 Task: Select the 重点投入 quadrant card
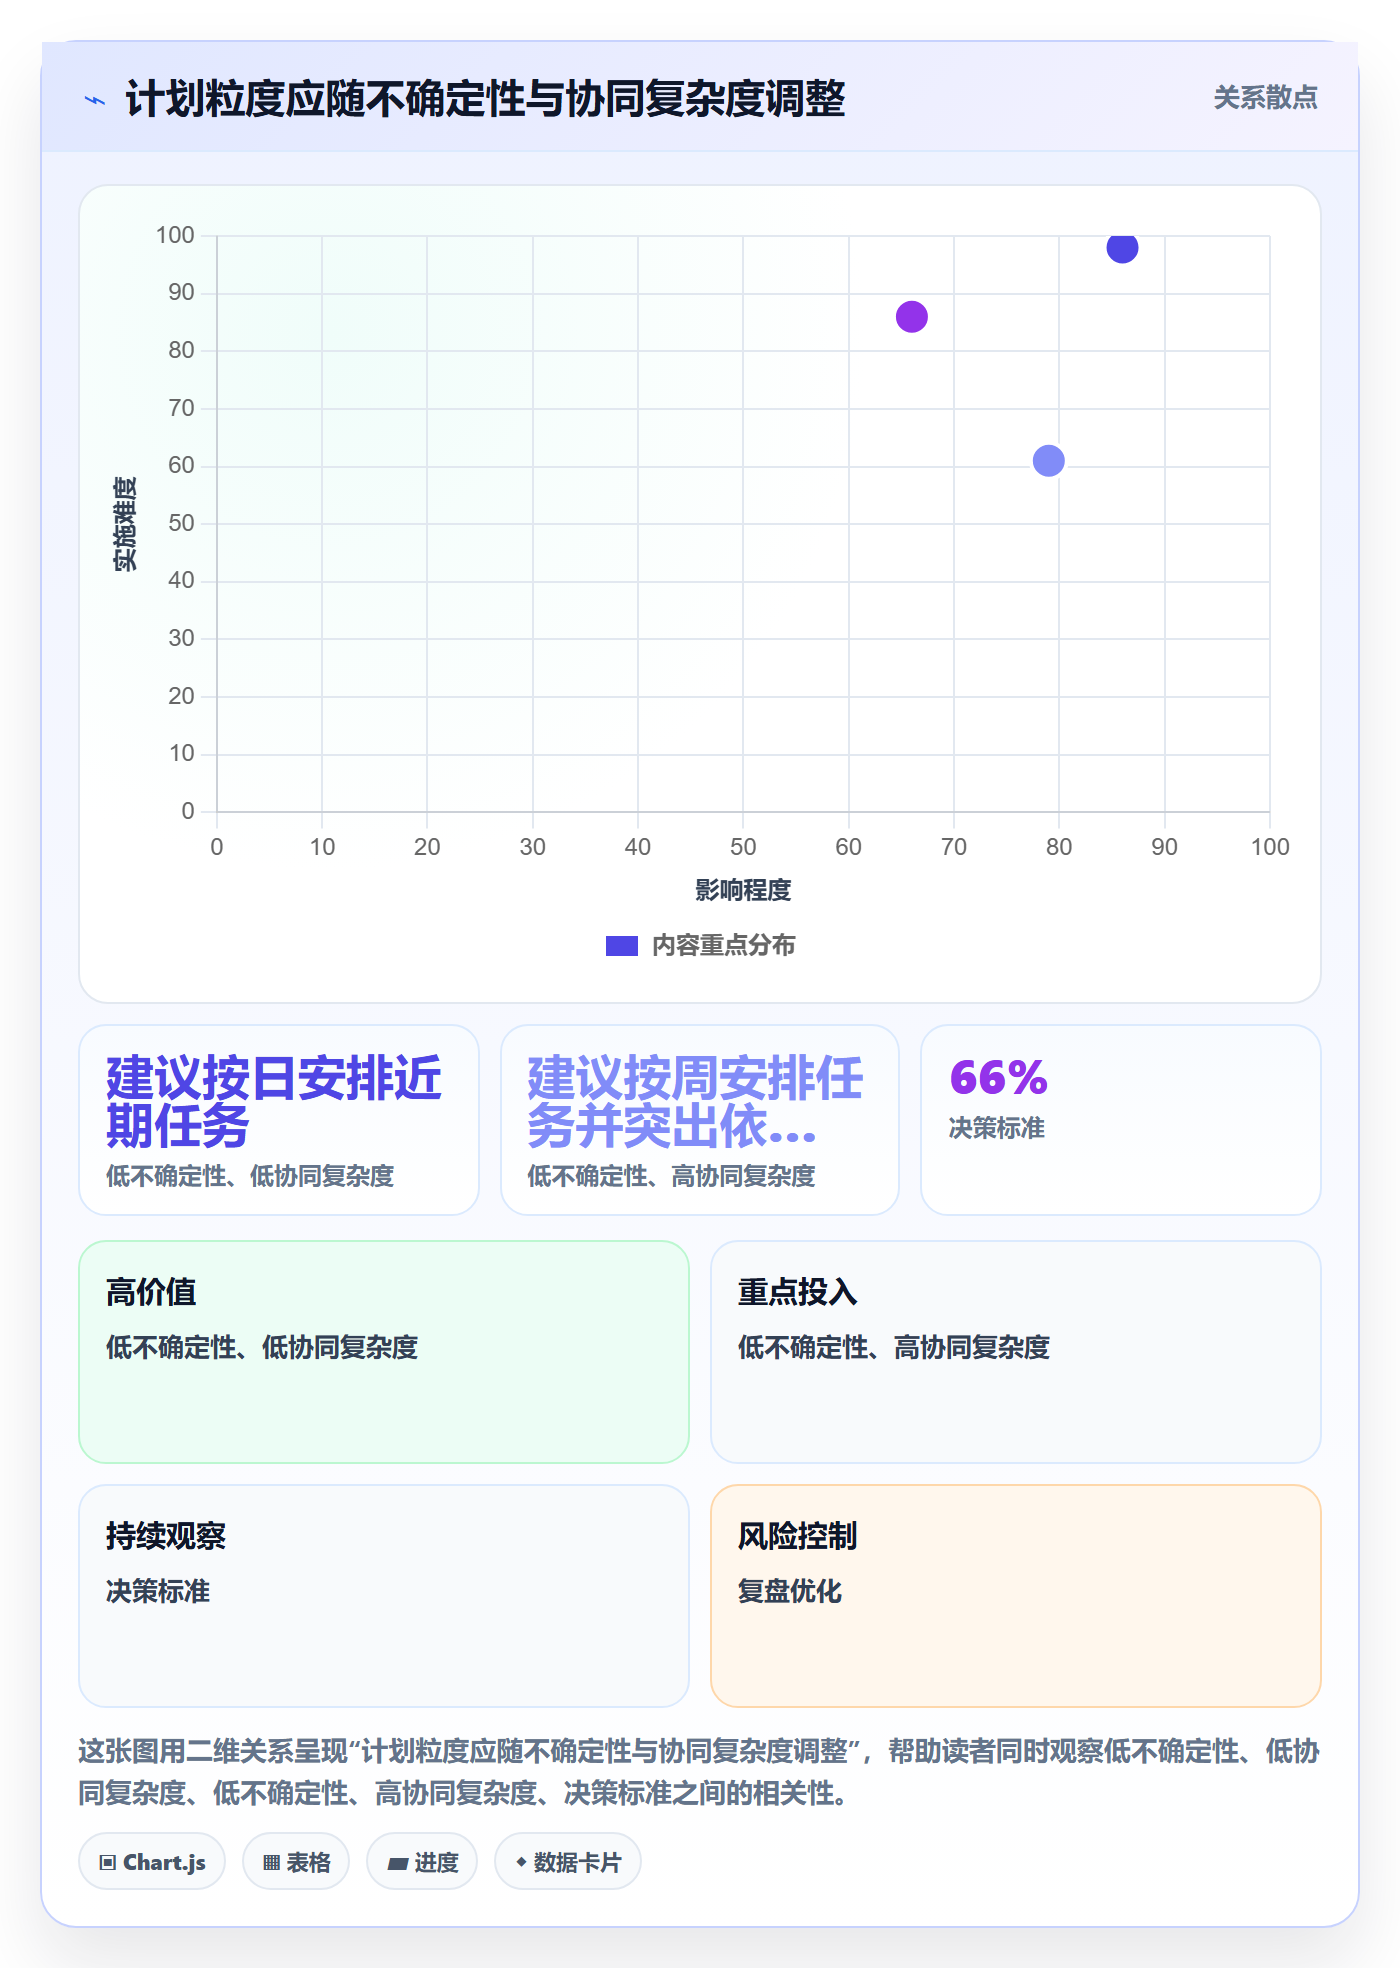[x=1016, y=1352]
